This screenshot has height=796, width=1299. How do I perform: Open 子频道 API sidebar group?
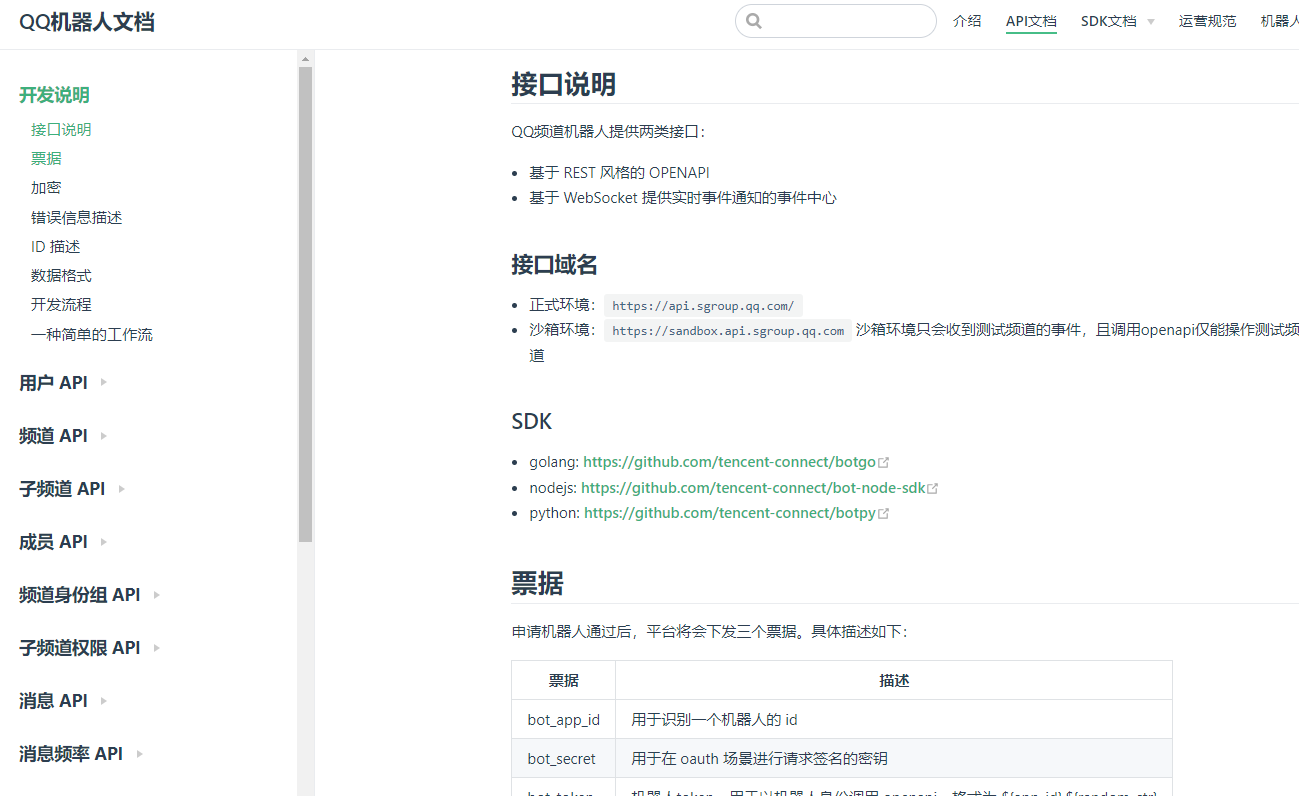(x=62, y=488)
